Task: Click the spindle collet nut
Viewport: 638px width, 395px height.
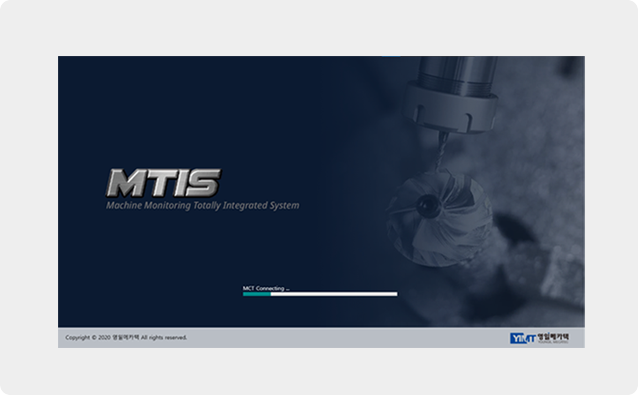Action: [x=451, y=108]
